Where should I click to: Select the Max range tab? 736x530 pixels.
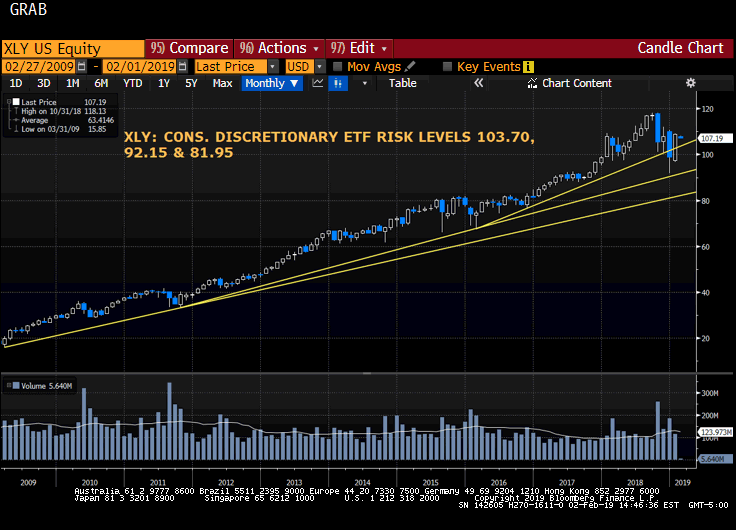tap(222, 84)
